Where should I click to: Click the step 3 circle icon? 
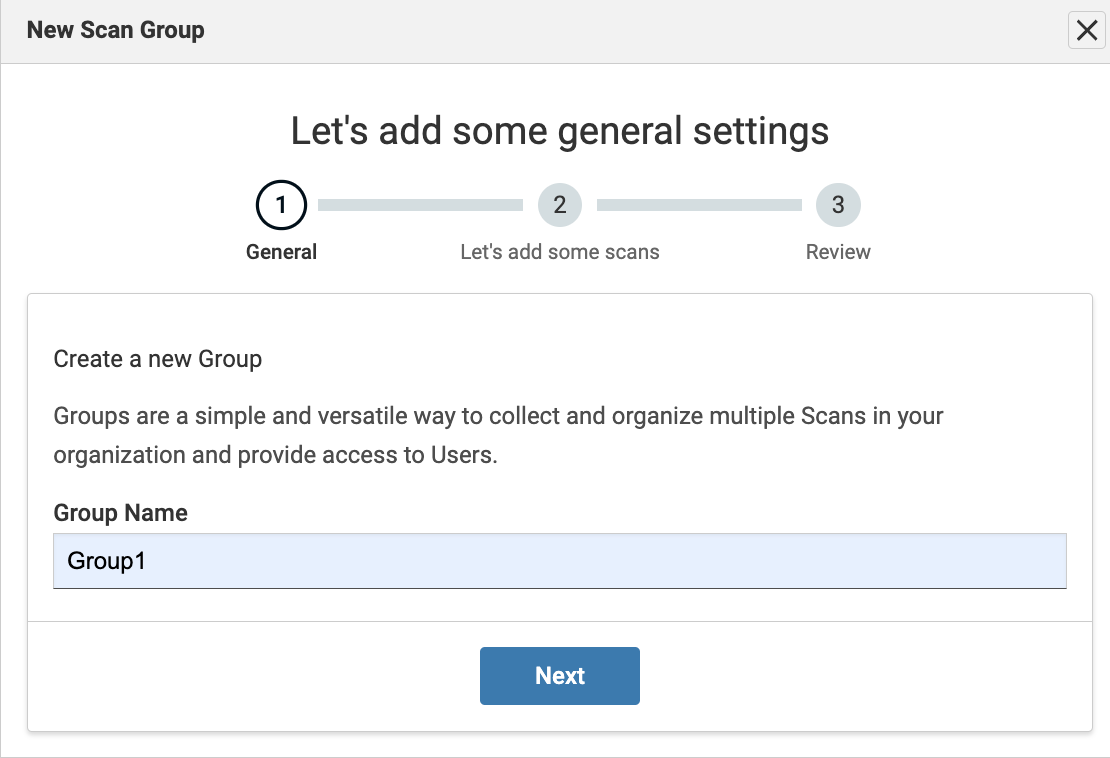(838, 204)
